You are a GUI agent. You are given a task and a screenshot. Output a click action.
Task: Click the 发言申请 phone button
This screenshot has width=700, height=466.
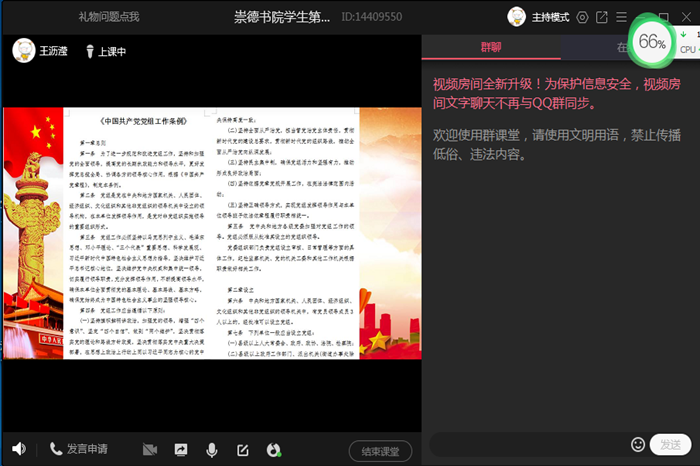point(78,449)
